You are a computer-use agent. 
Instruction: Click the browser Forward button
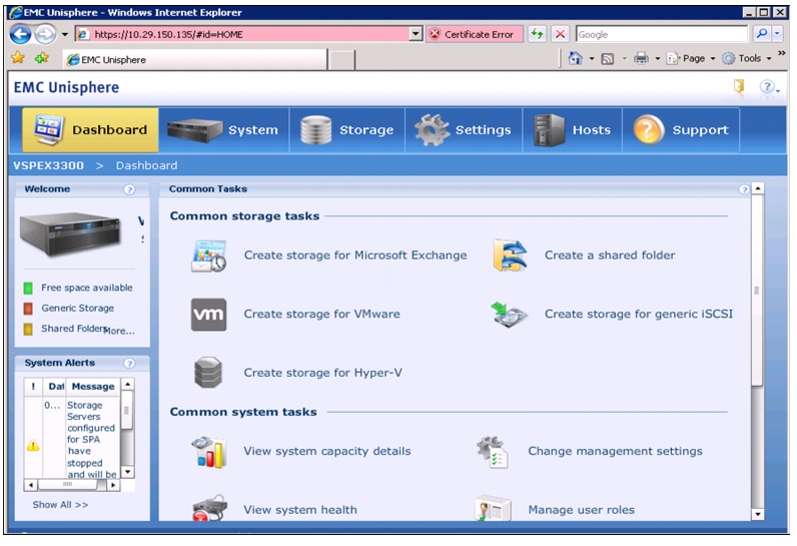pyautogui.click(x=45, y=34)
